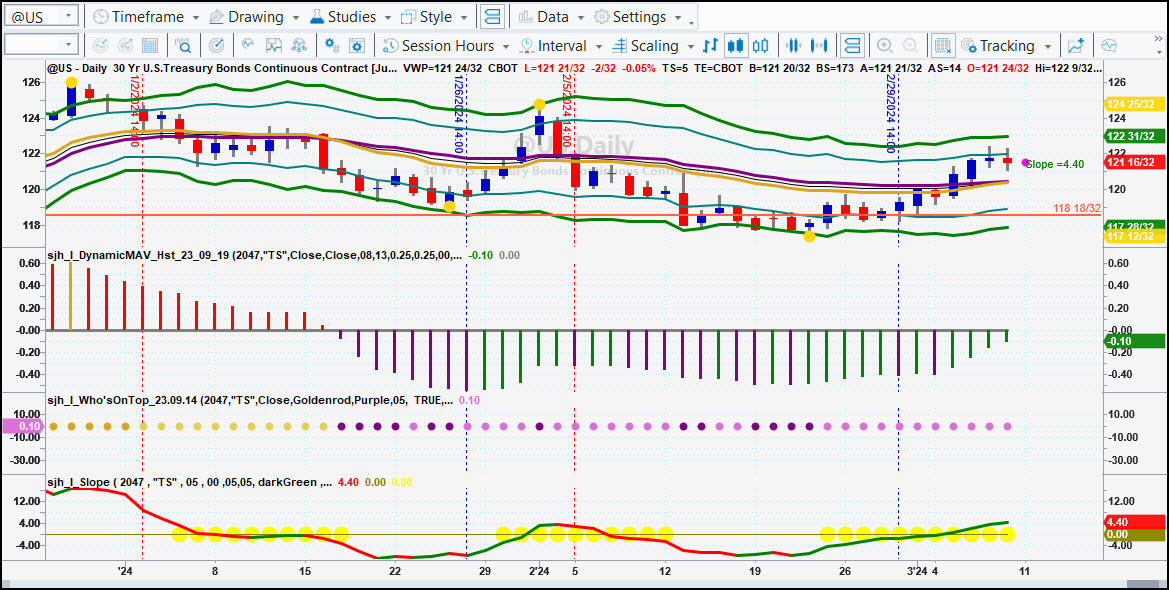The image size is (1169, 590).
Task: Click the Slope =4.40 annotation
Action: 1054,164
